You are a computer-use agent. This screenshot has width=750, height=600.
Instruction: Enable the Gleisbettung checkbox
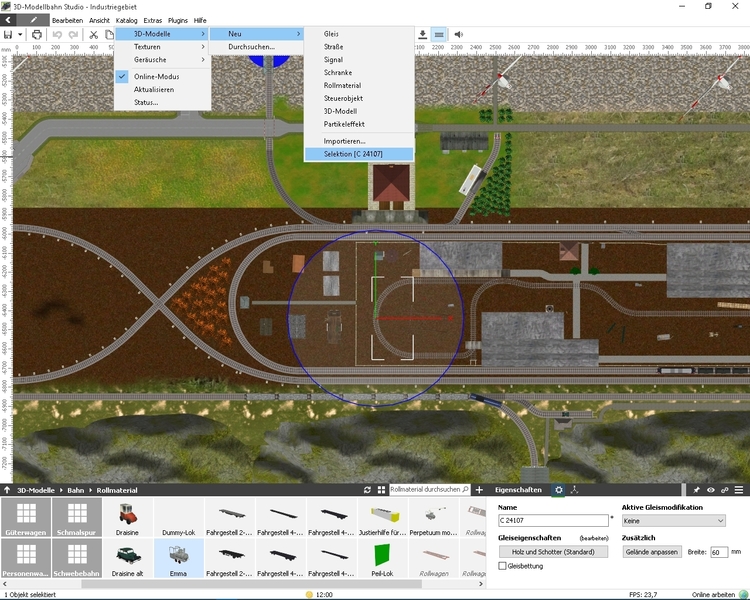tap(502, 566)
